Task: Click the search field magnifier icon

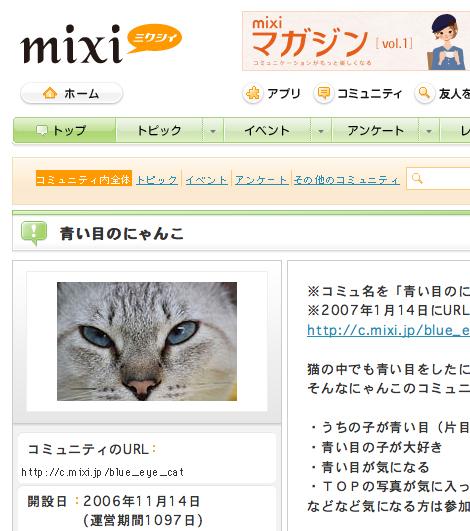Action: click(x=417, y=178)
